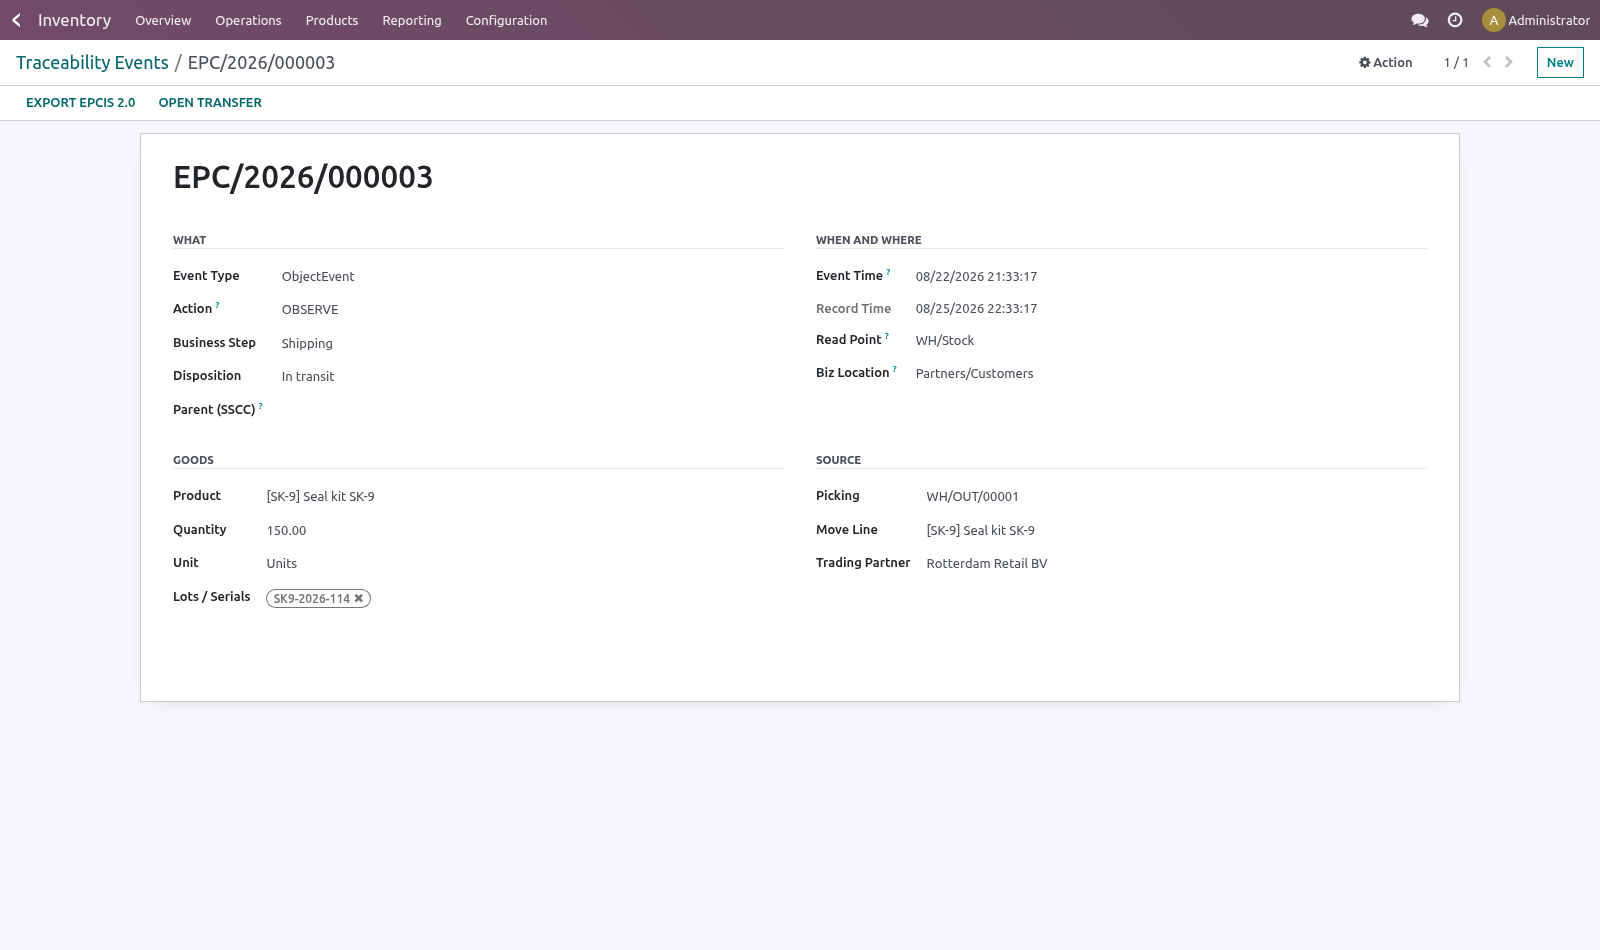Viewport: 1600px width, 950px height.
Task: Click the Event Time date field
Action: coord(1170,276)
